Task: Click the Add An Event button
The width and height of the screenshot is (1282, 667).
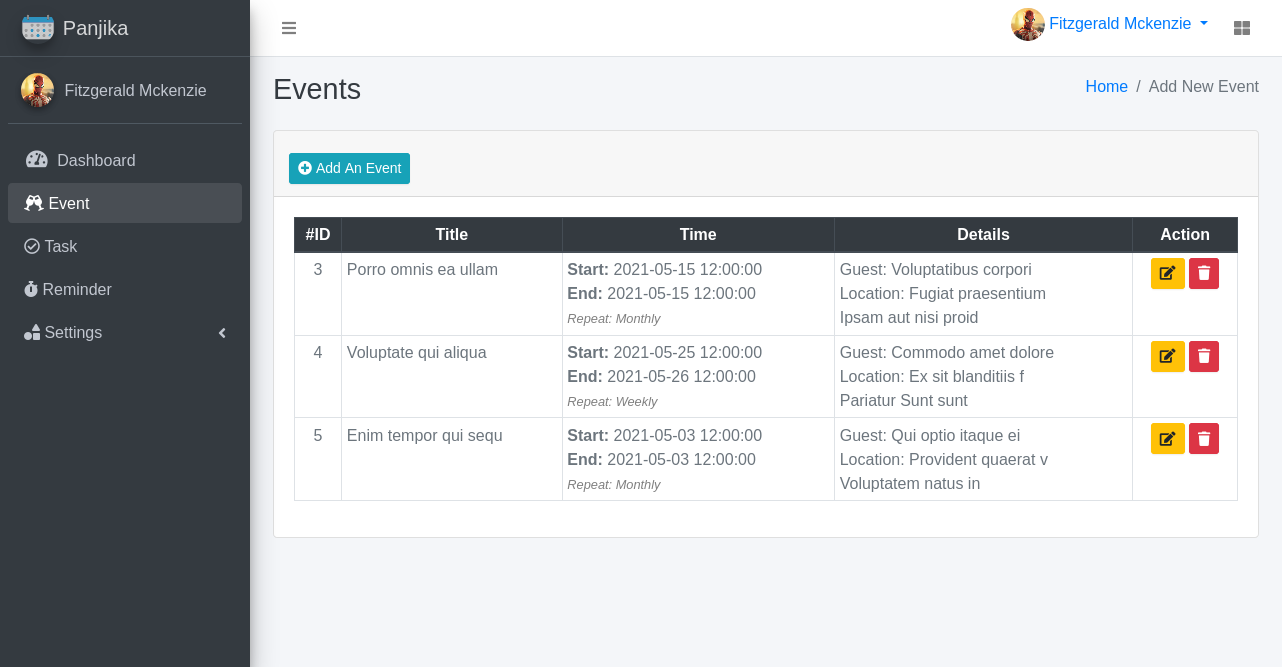Action: coord(349,168)
